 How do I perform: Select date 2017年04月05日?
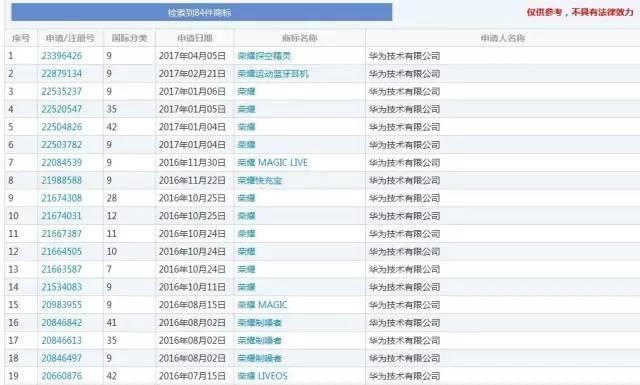coord(192,56)
